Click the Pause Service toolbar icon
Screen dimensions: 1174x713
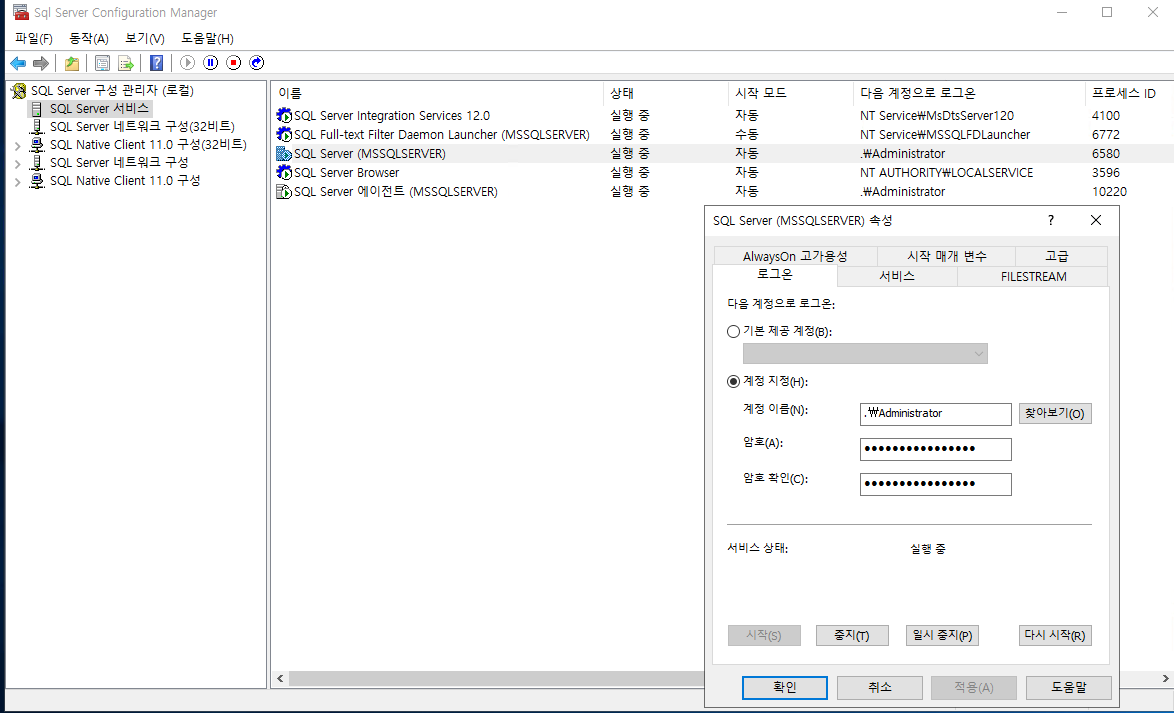pos(210,63)
